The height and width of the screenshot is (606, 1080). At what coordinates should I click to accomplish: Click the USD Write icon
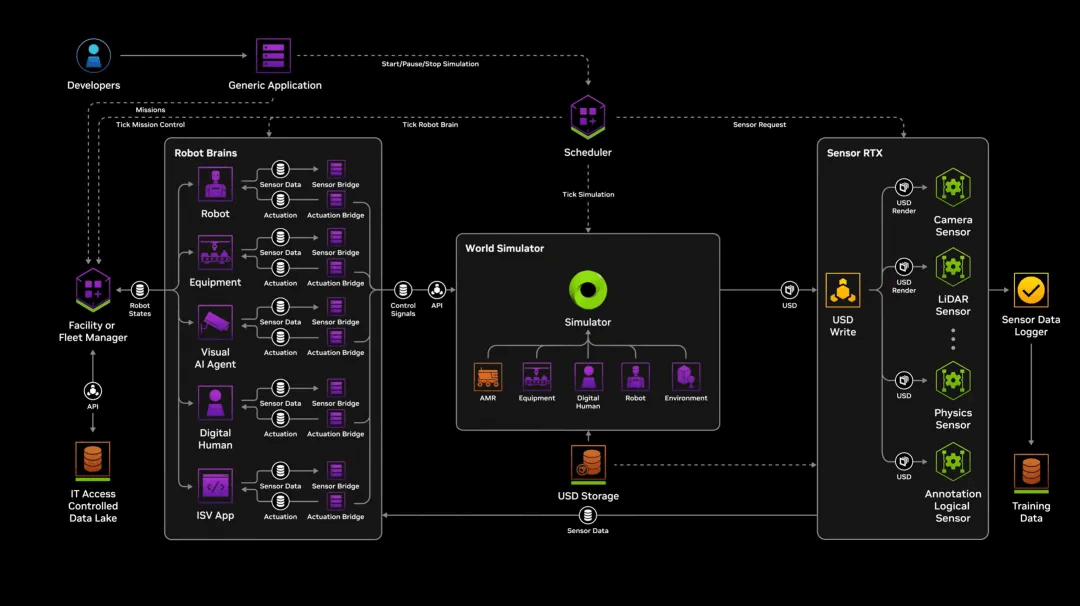click(843, 289)
